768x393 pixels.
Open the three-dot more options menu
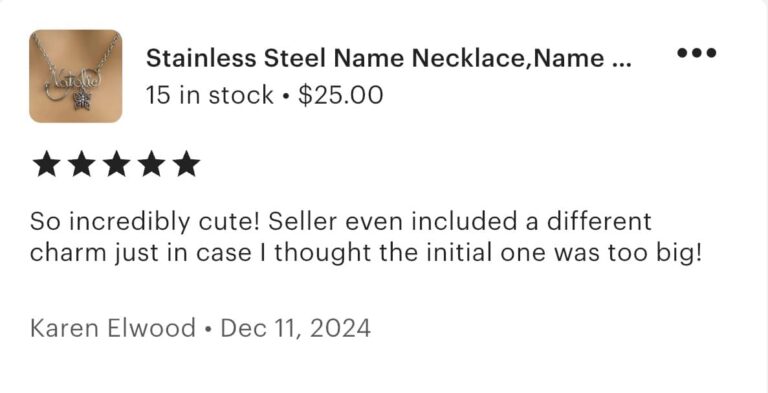[696, 52]
